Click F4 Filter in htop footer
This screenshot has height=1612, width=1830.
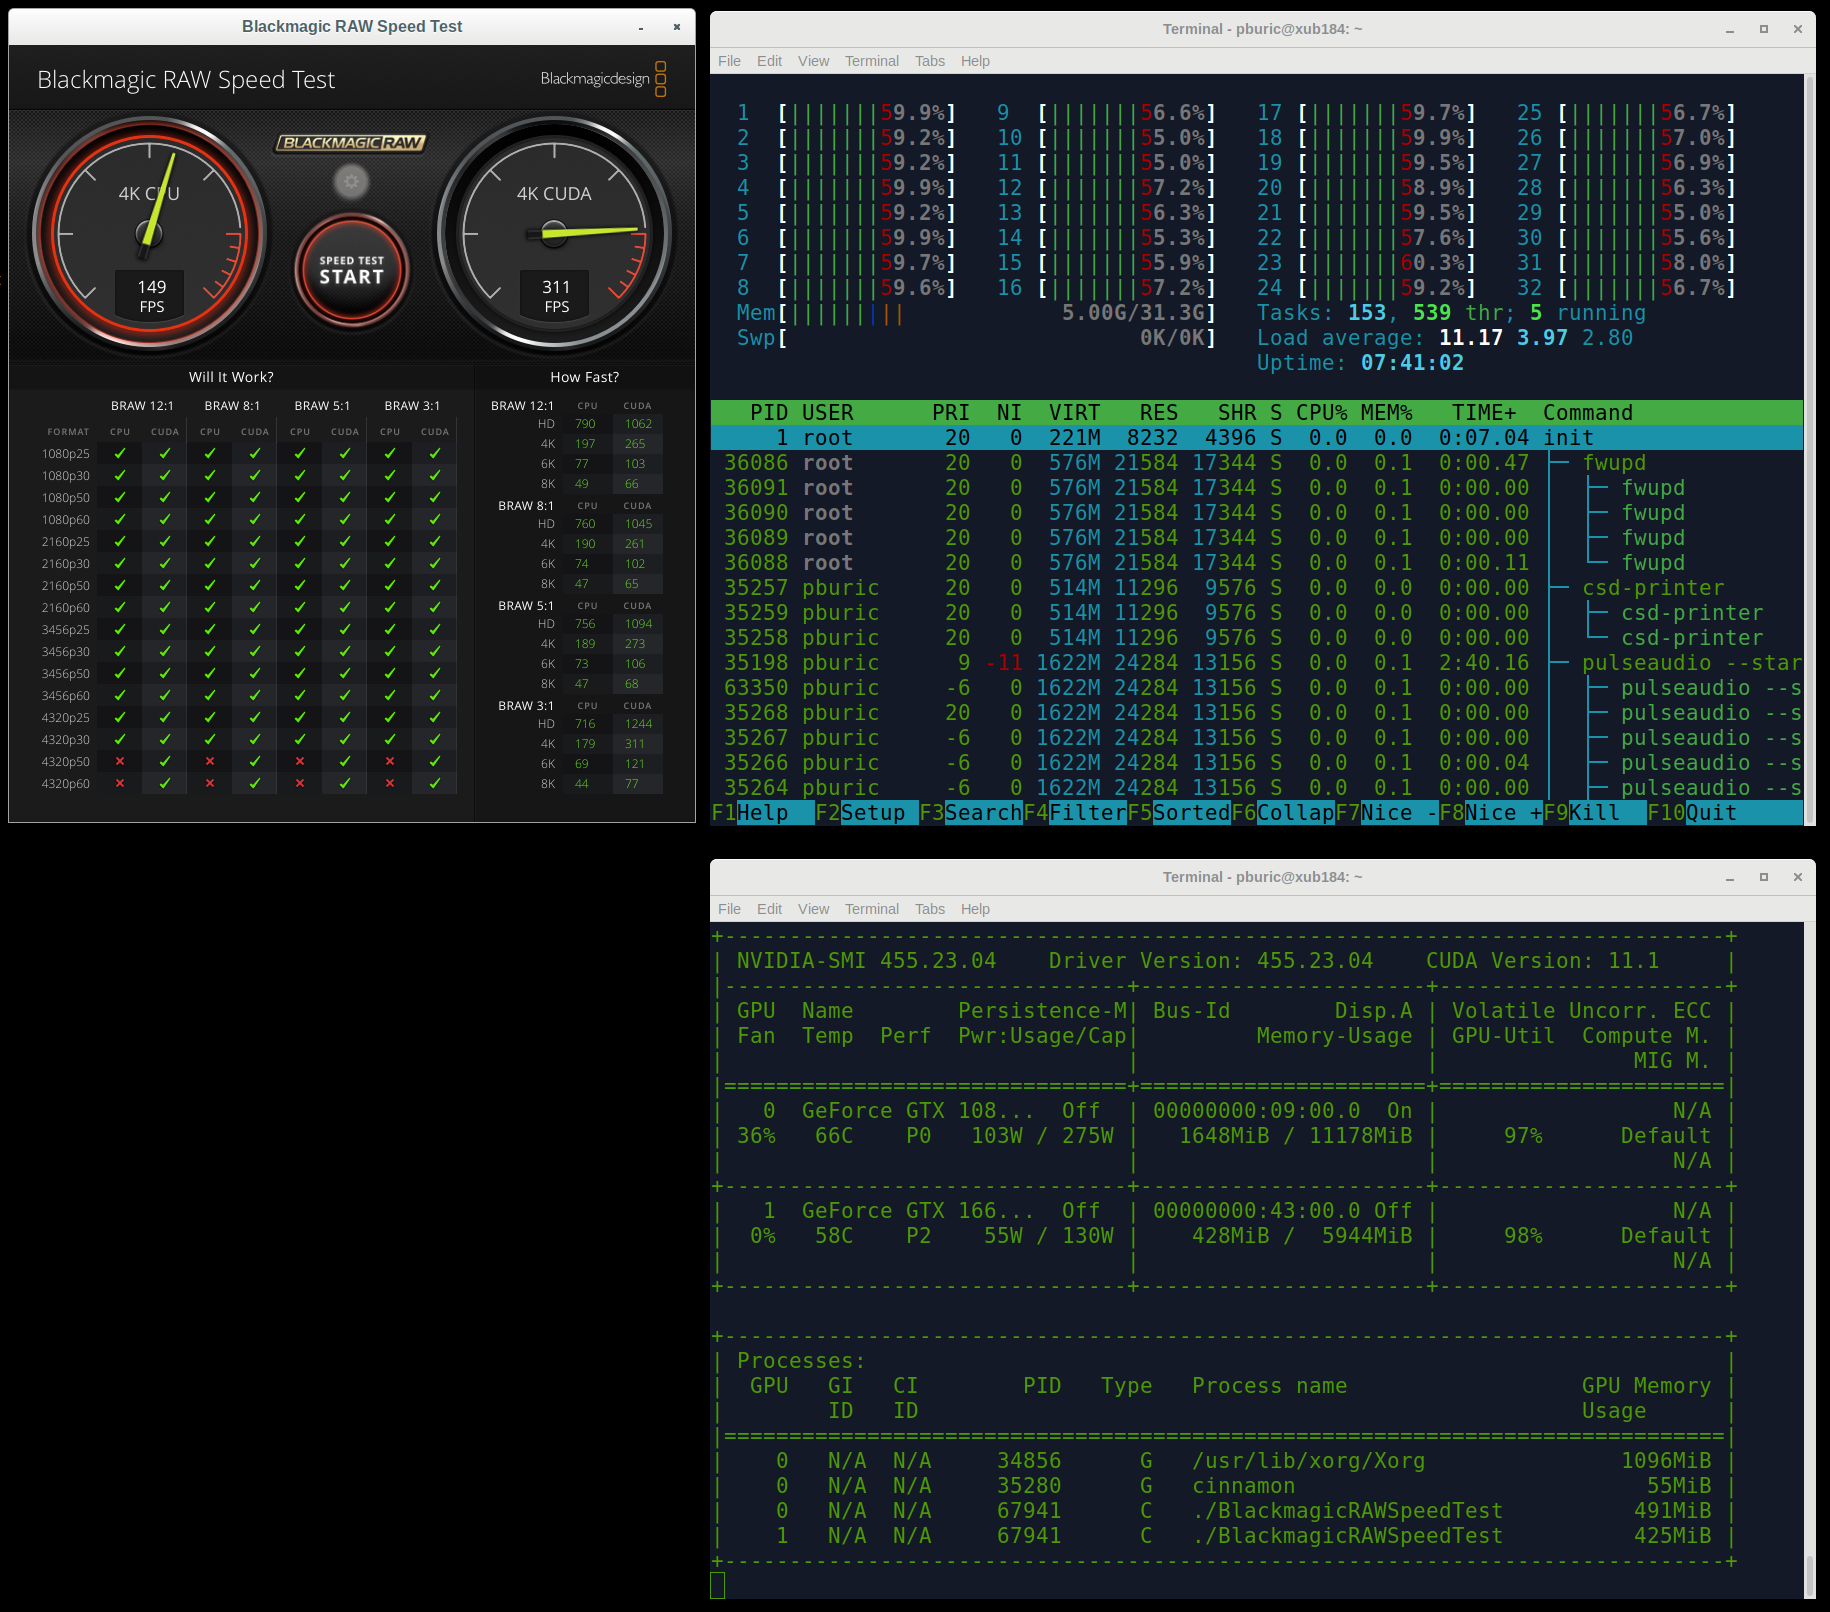[1074, 813]
